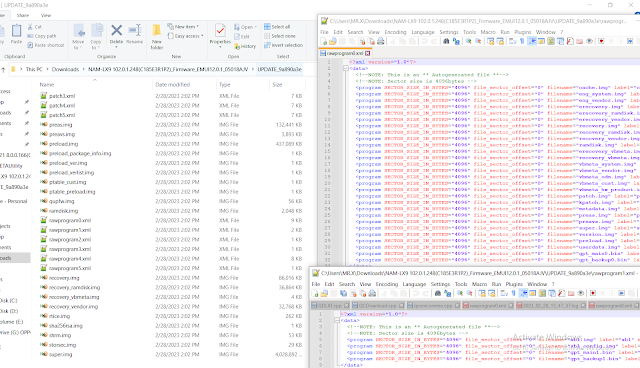
Task: Click Select all in the ribbon
Action: pos(277,27)
